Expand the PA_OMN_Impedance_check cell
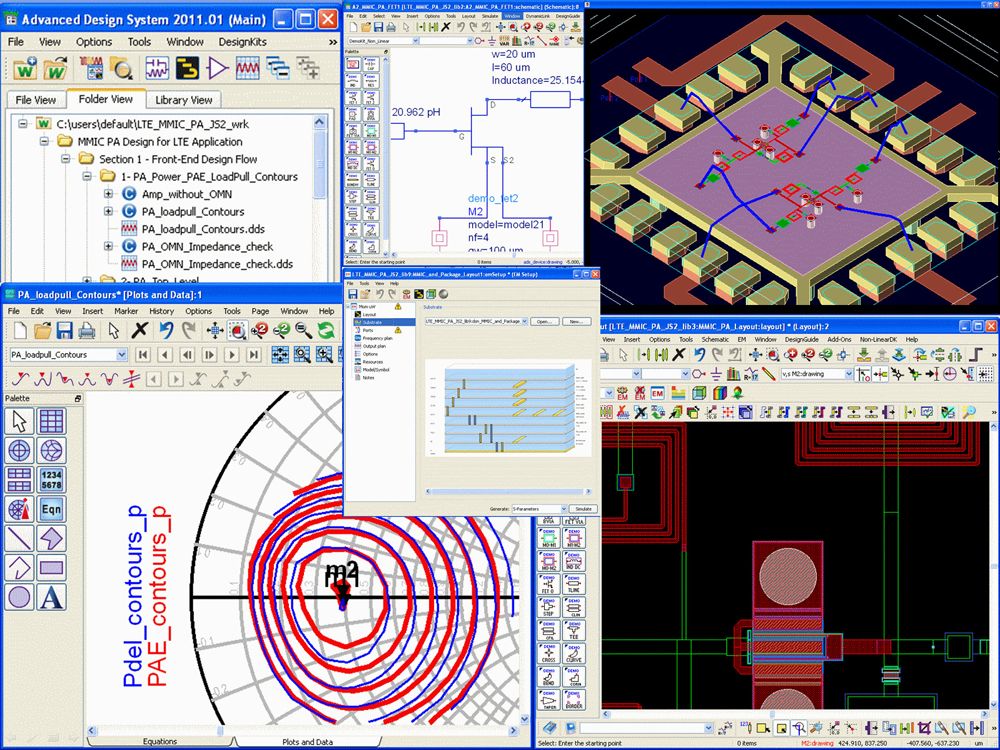This screenshot has width=1000, height=750. tap(108, 246)
